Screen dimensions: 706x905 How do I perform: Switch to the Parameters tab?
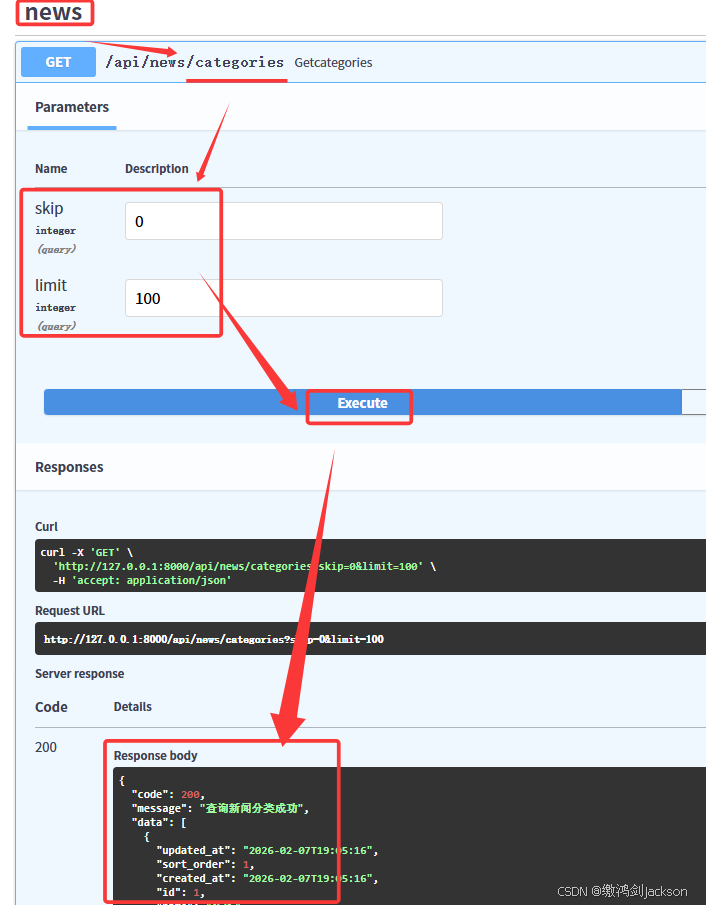click(72, 107)
